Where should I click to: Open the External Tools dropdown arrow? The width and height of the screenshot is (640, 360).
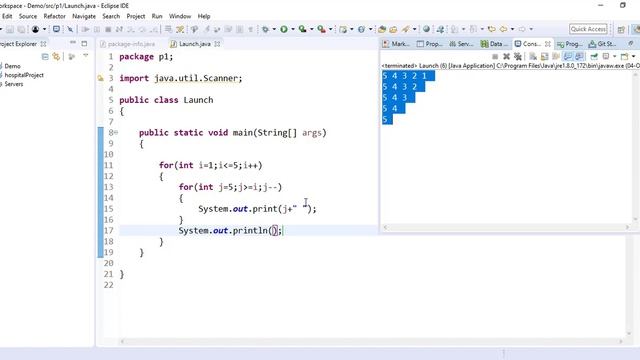click(x=331, y=29)
